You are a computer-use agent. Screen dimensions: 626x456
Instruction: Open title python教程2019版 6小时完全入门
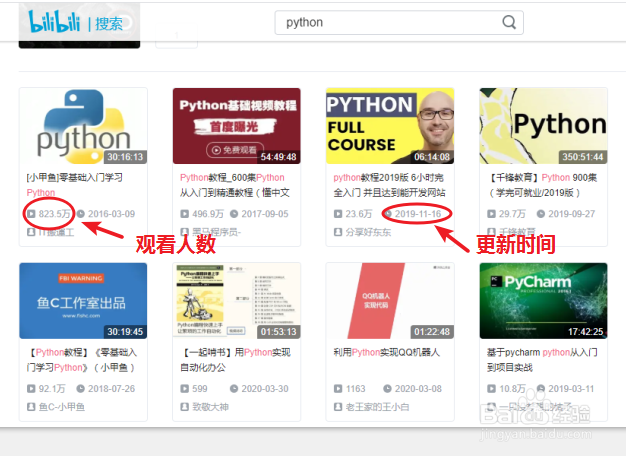389,185
